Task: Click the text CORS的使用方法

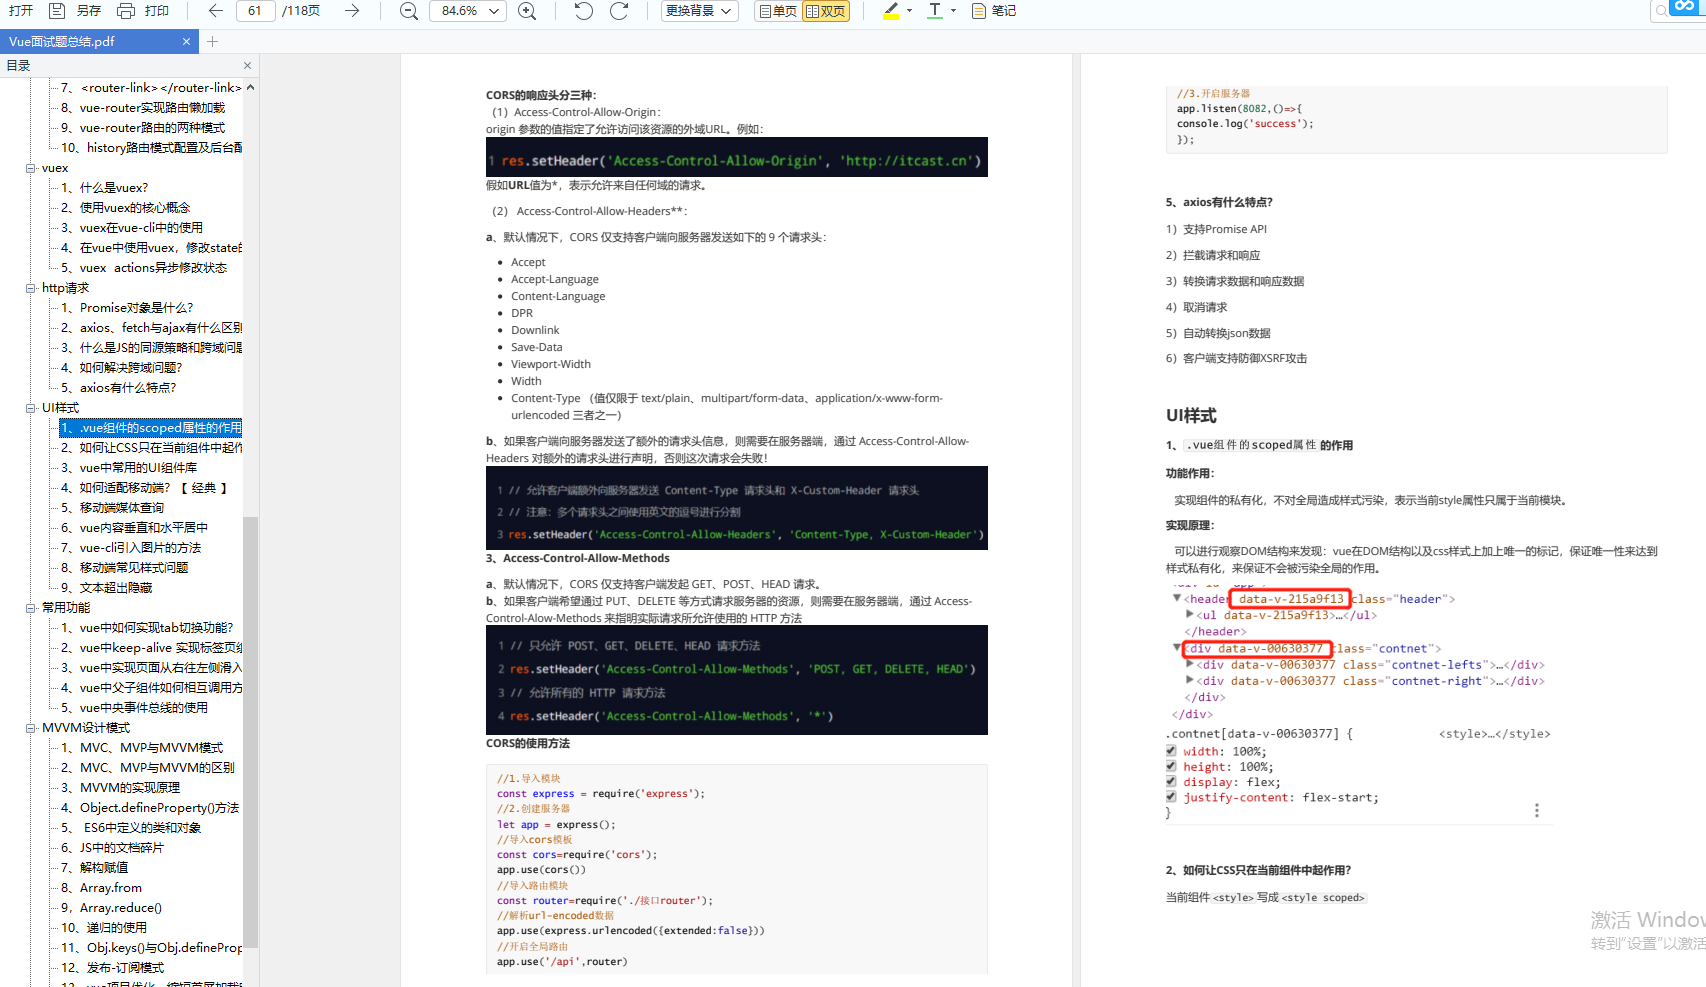Action: click(528, 744)
